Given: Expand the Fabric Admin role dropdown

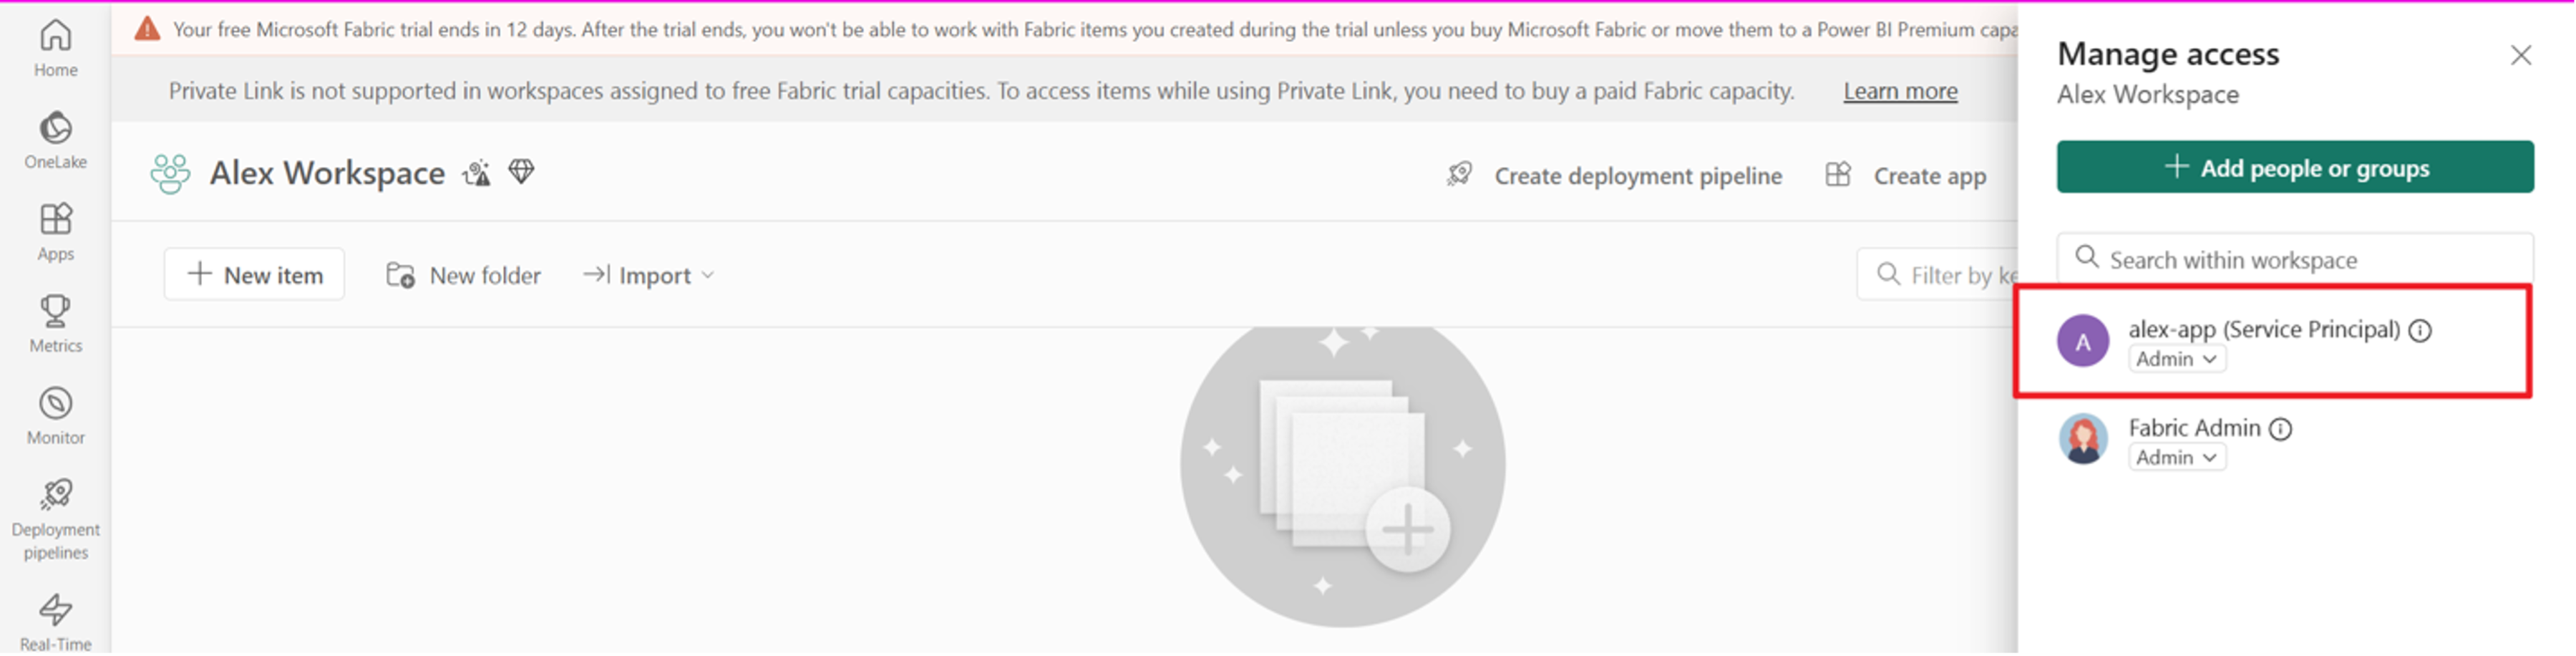Looking at the screenshot, I should tap(2177, 458).
